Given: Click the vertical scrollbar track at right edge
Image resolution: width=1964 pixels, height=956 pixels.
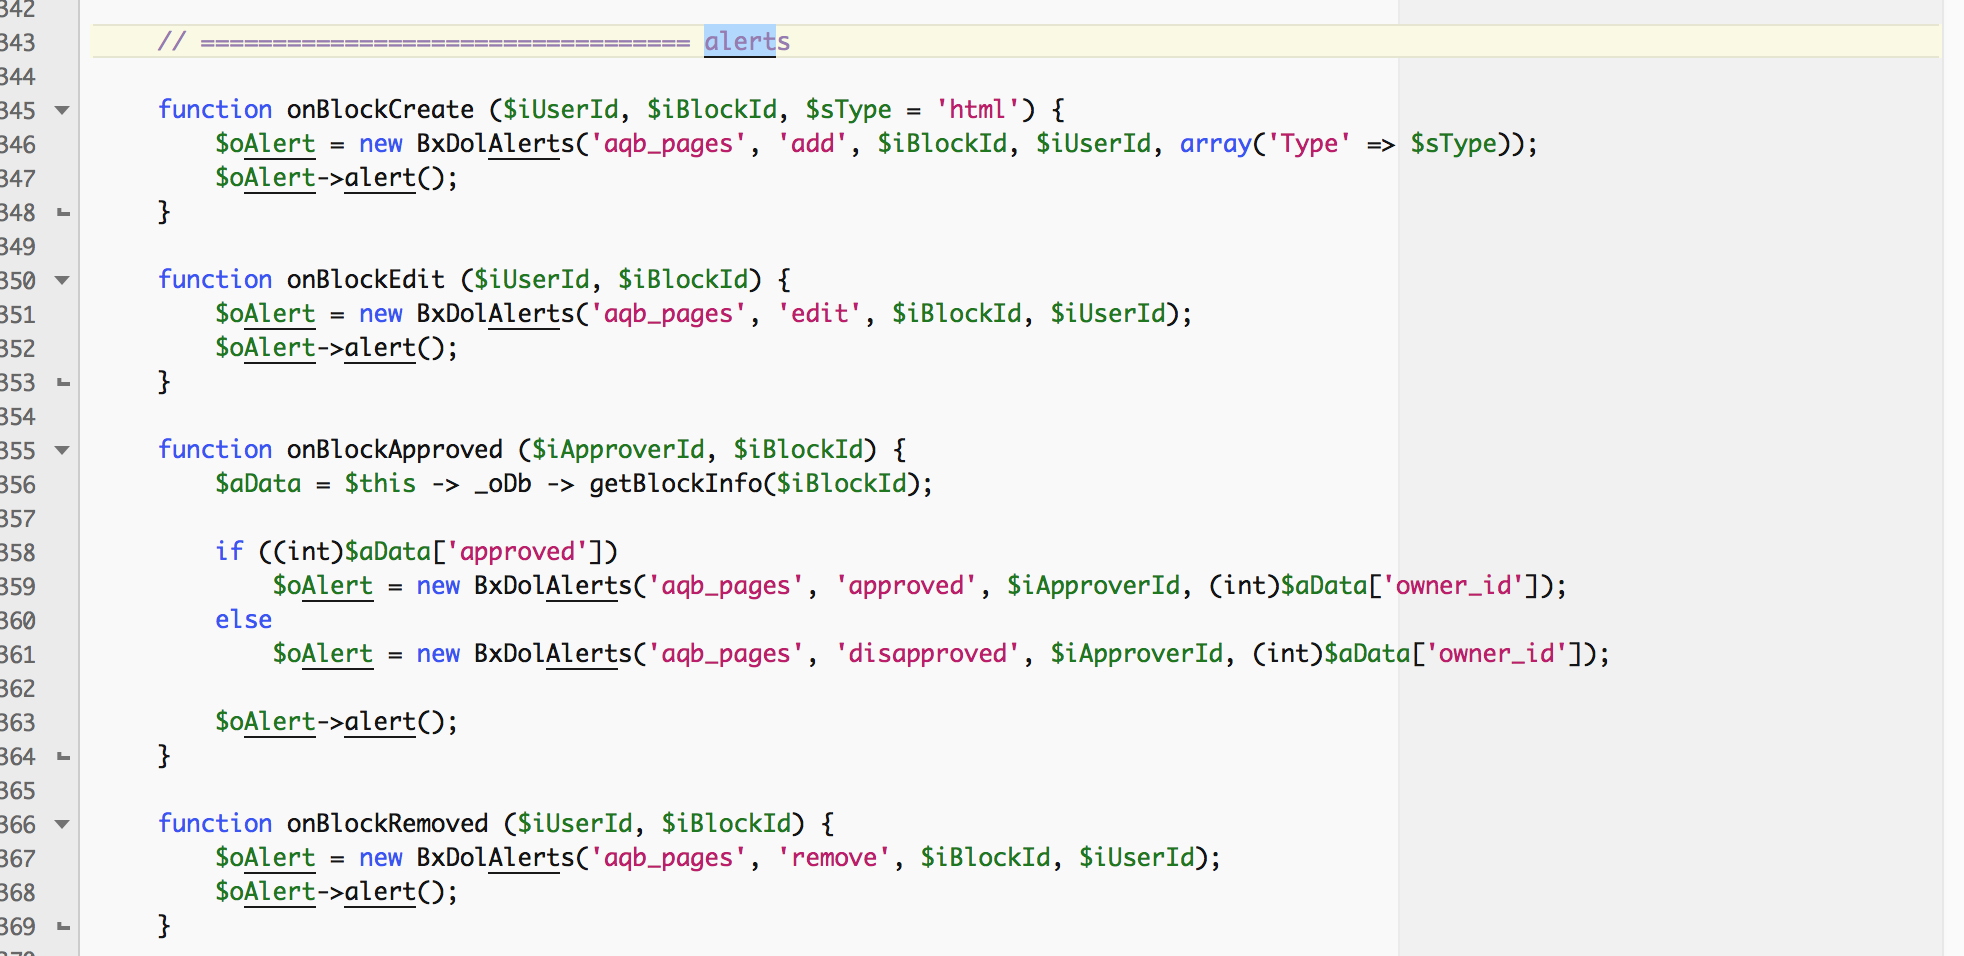Looking at the screenshot, I should [1953, 478].
